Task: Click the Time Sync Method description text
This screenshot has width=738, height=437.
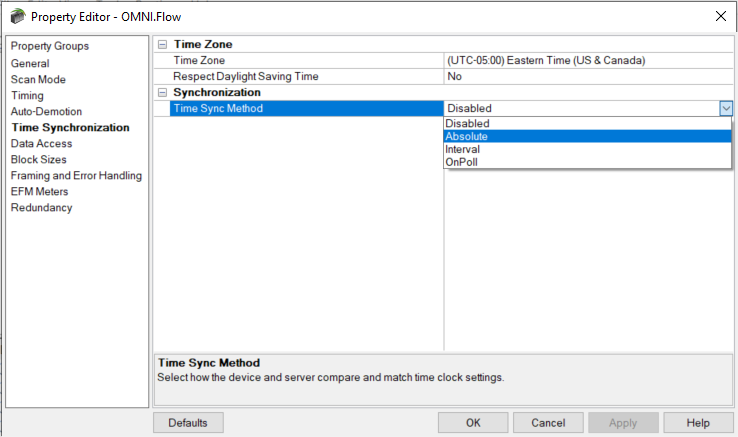Action: pos(330,378)
